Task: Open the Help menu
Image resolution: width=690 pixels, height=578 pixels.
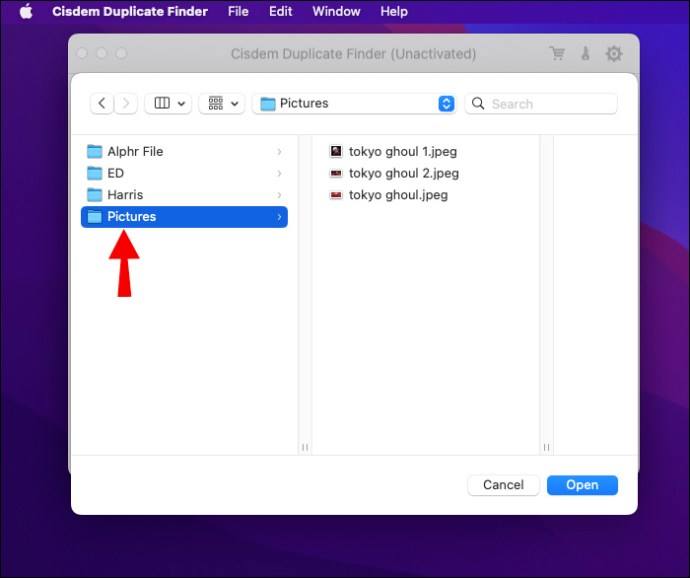Action: (394, 11)
